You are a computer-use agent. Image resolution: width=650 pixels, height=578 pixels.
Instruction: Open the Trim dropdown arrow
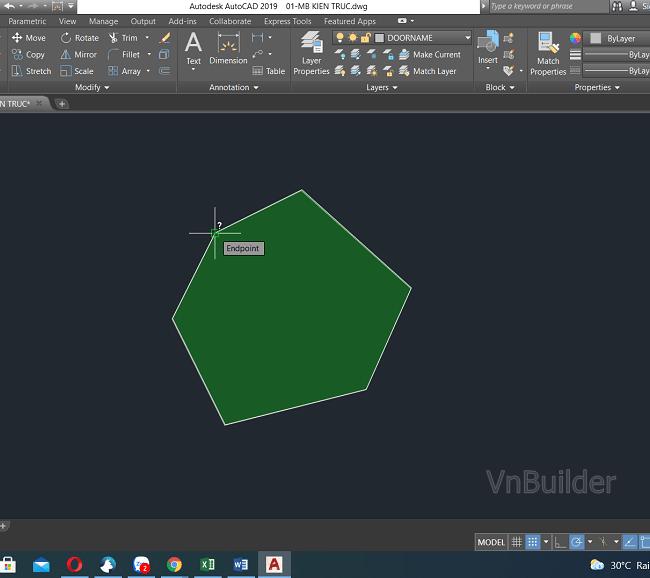(147, 38)
